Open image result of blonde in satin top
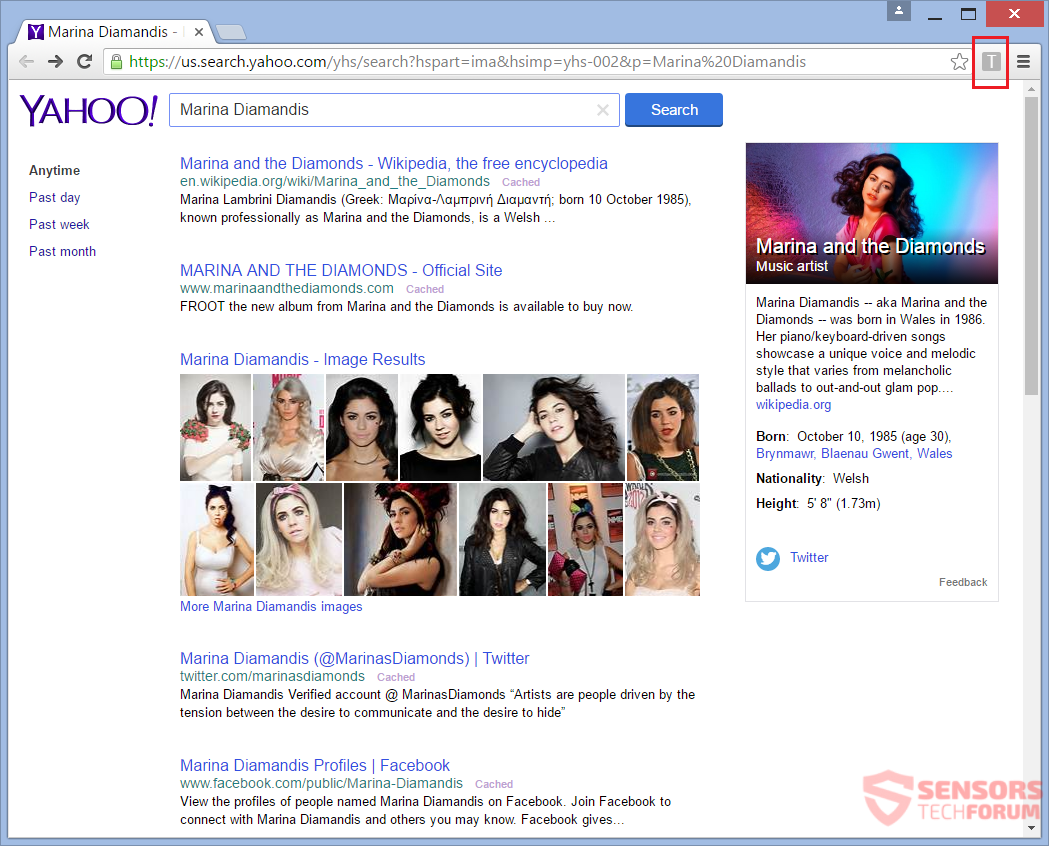 289,427
